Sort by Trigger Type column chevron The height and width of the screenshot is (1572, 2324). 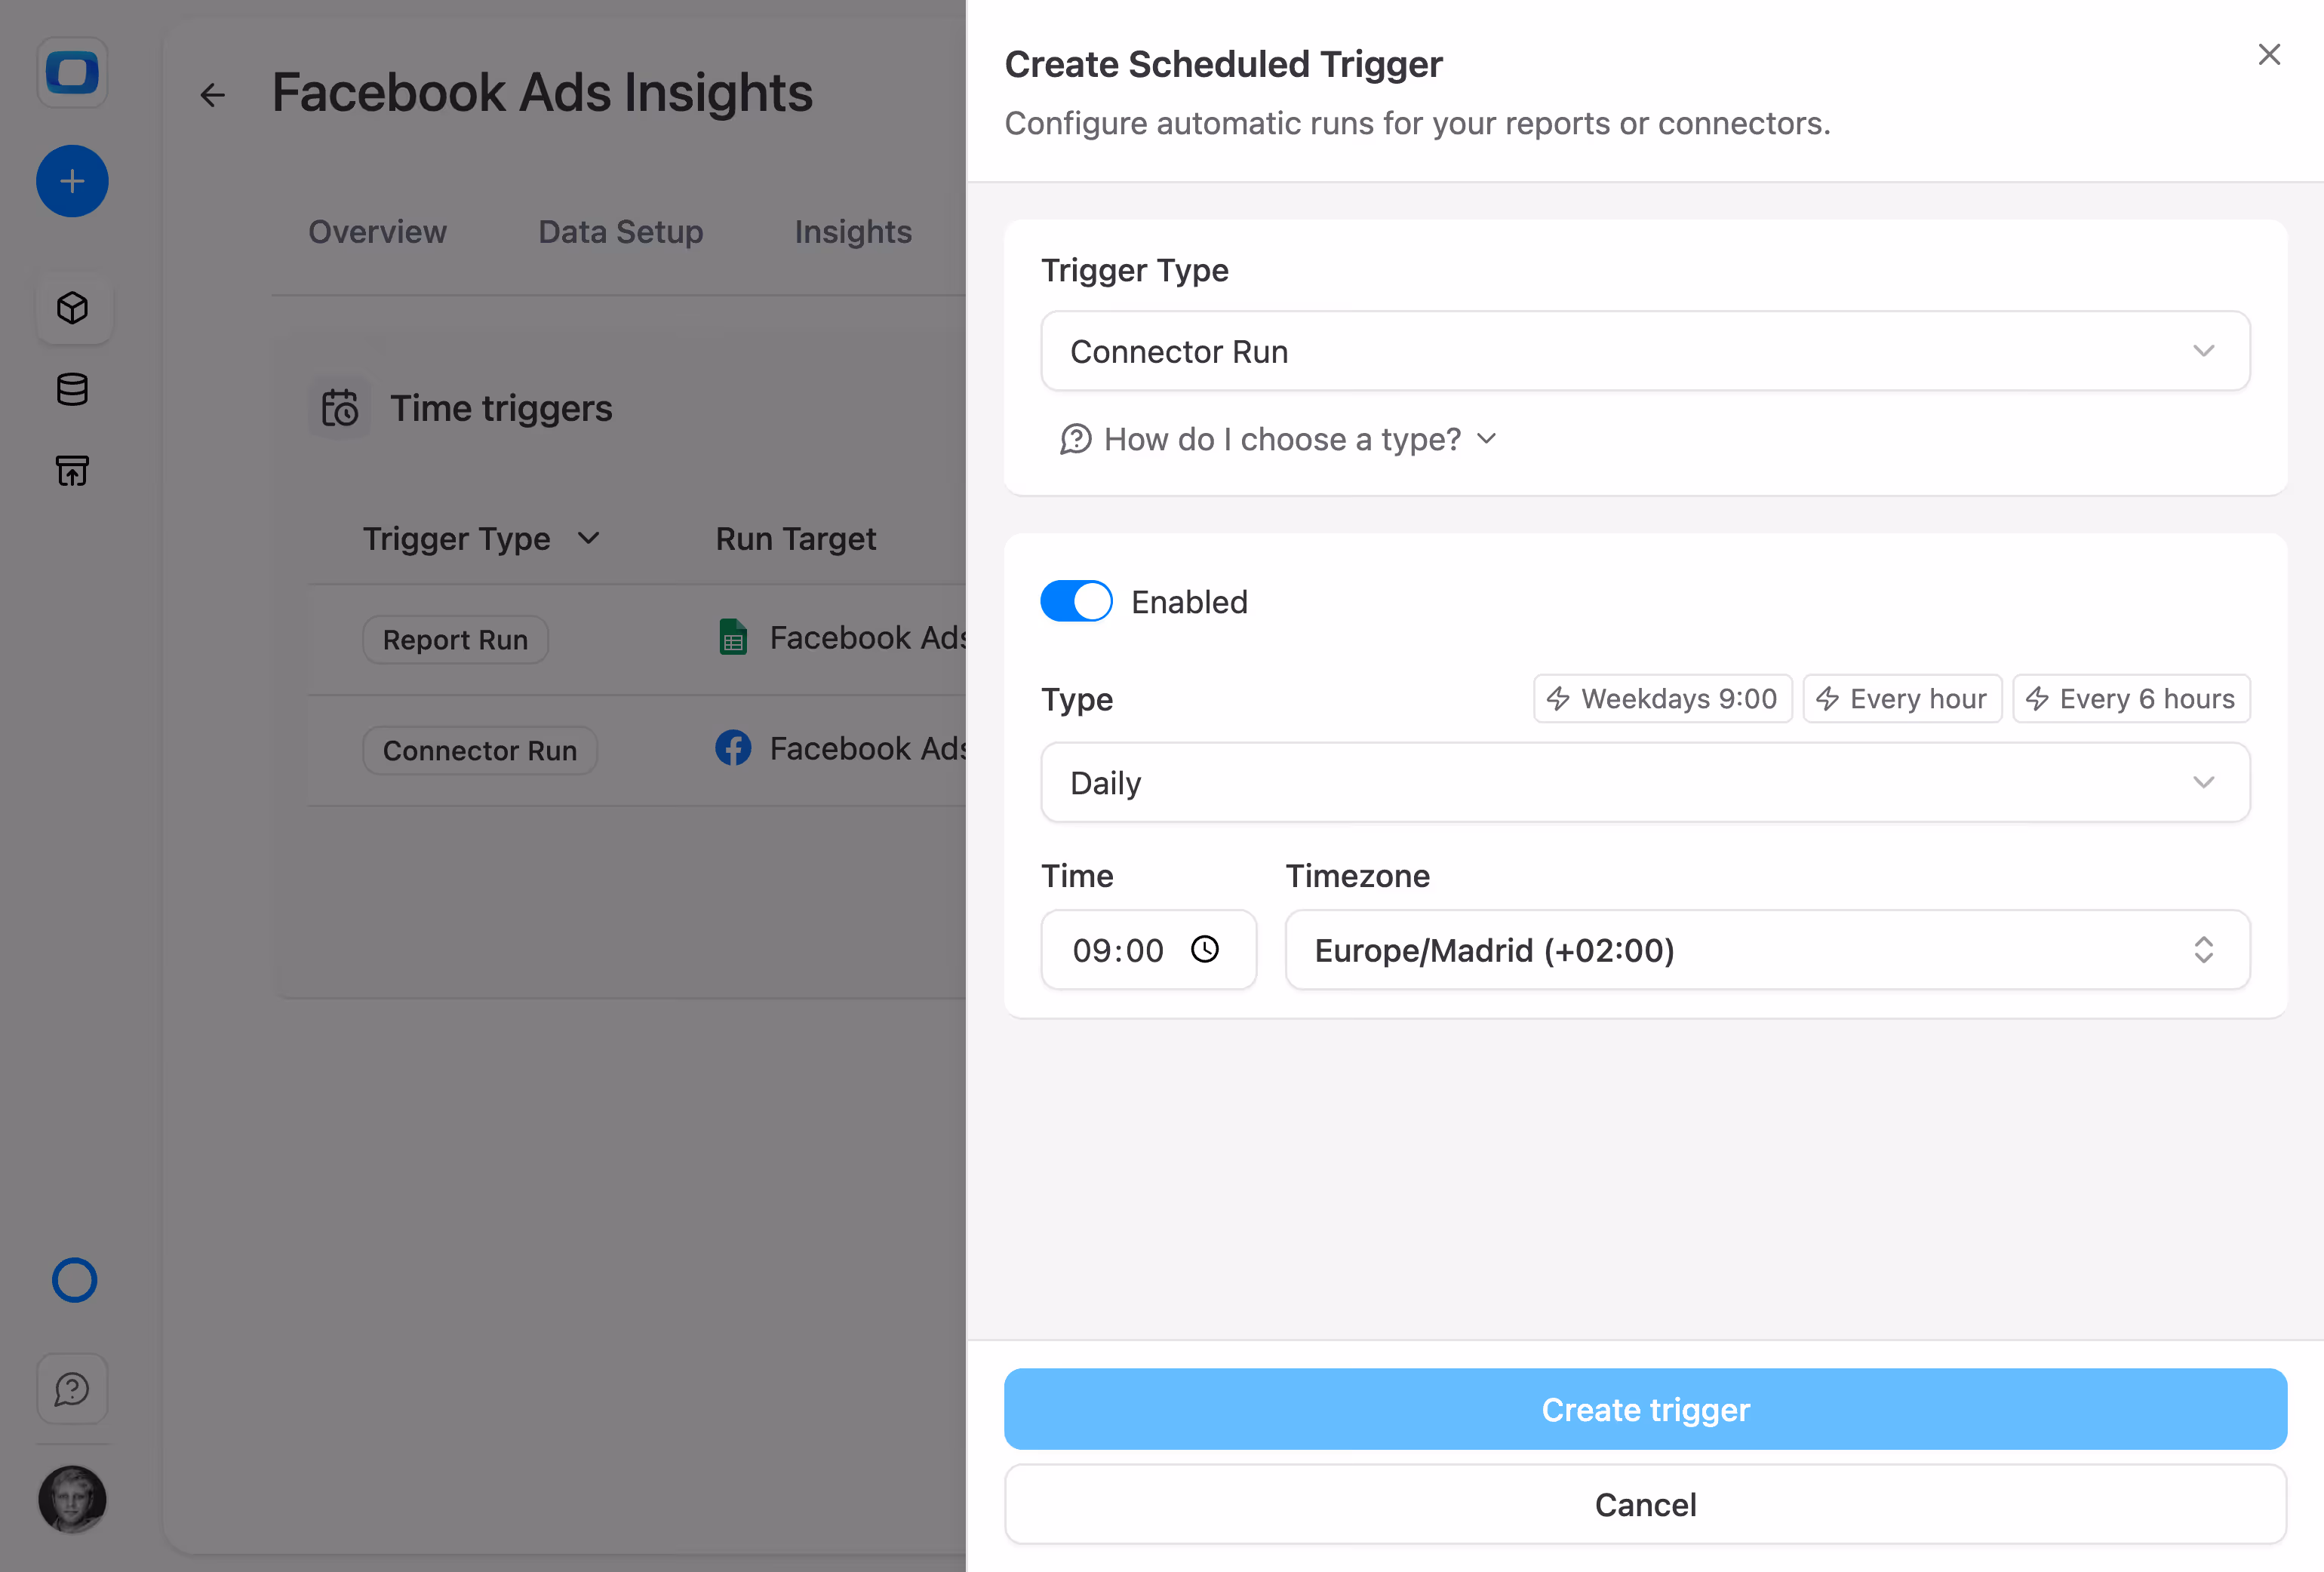click(588, 538)
